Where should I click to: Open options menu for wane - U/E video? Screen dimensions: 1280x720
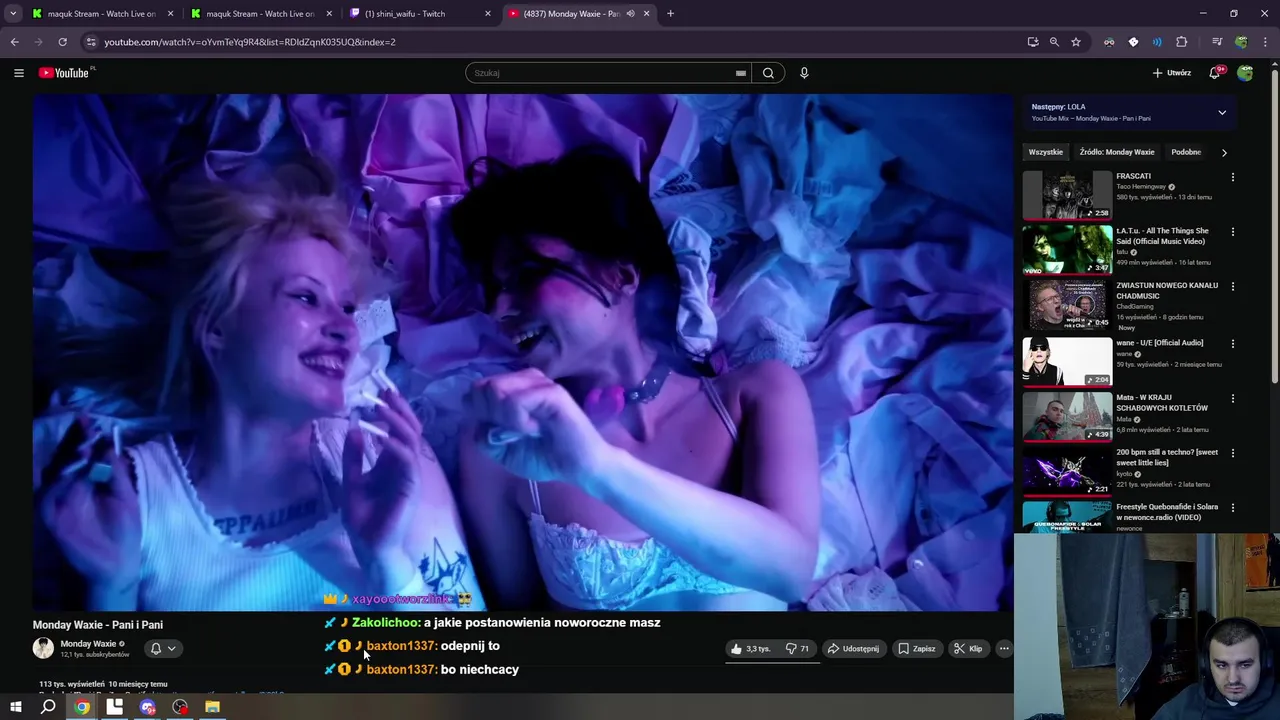click(1232, 344)
